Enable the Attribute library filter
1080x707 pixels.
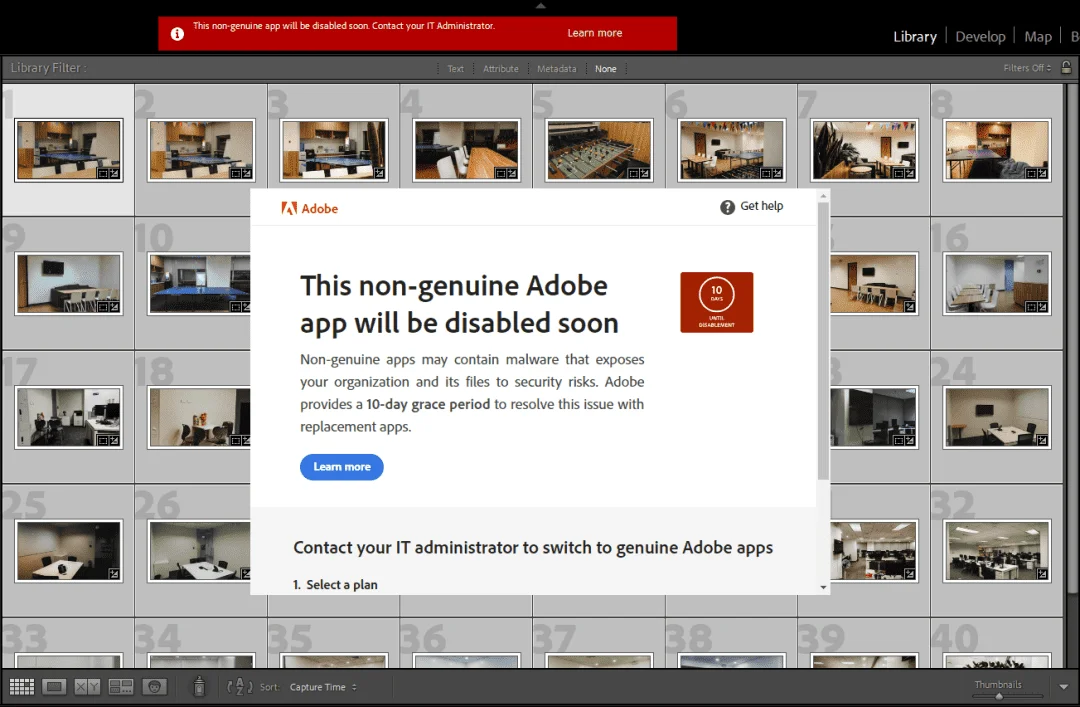click(501, 69)
